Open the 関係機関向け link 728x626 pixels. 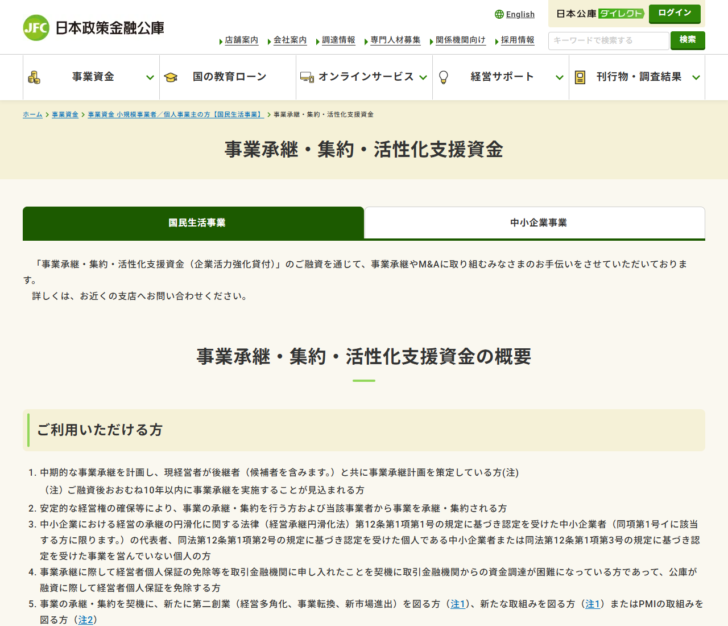(x=460, y=40)
